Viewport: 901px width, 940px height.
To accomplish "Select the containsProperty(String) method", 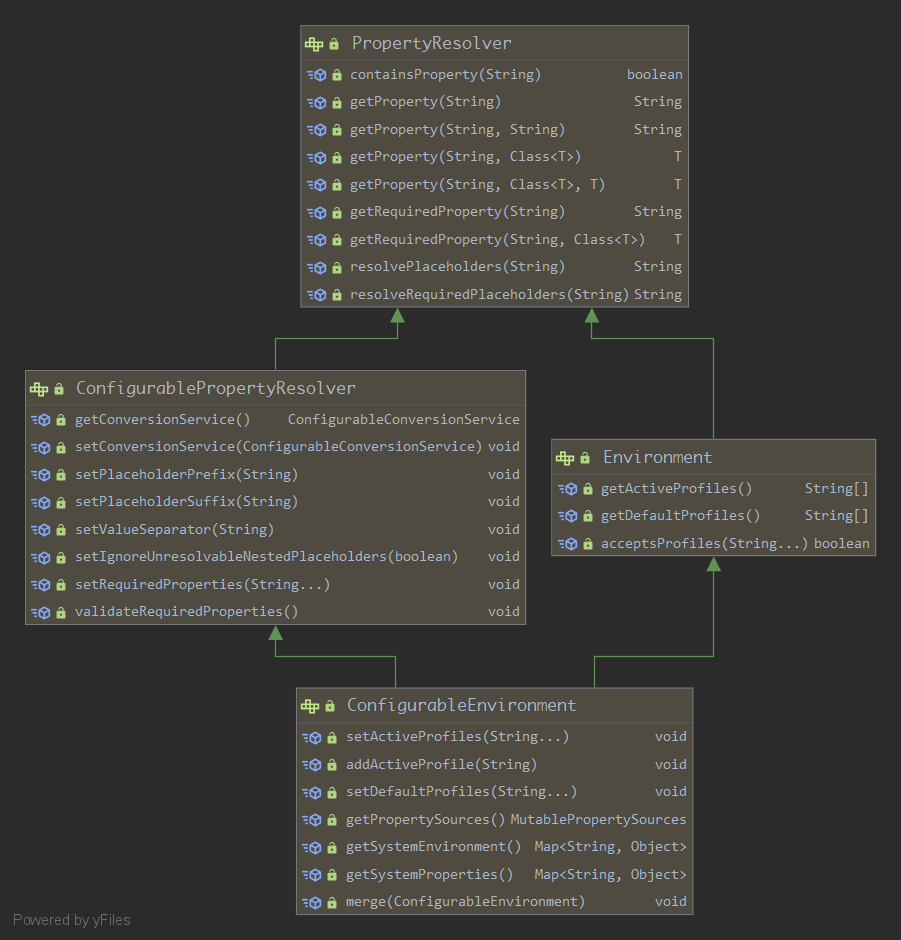I will click(x=445, y=74).
